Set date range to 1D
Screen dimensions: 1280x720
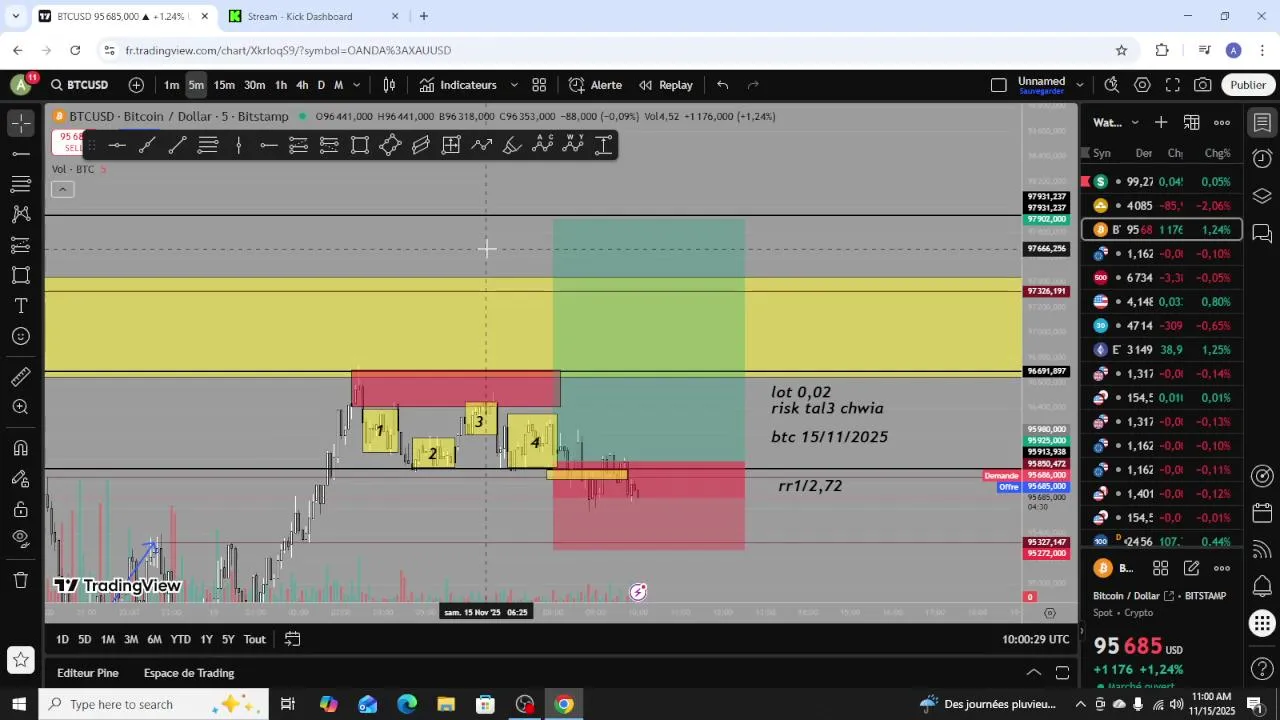[62, 639]
